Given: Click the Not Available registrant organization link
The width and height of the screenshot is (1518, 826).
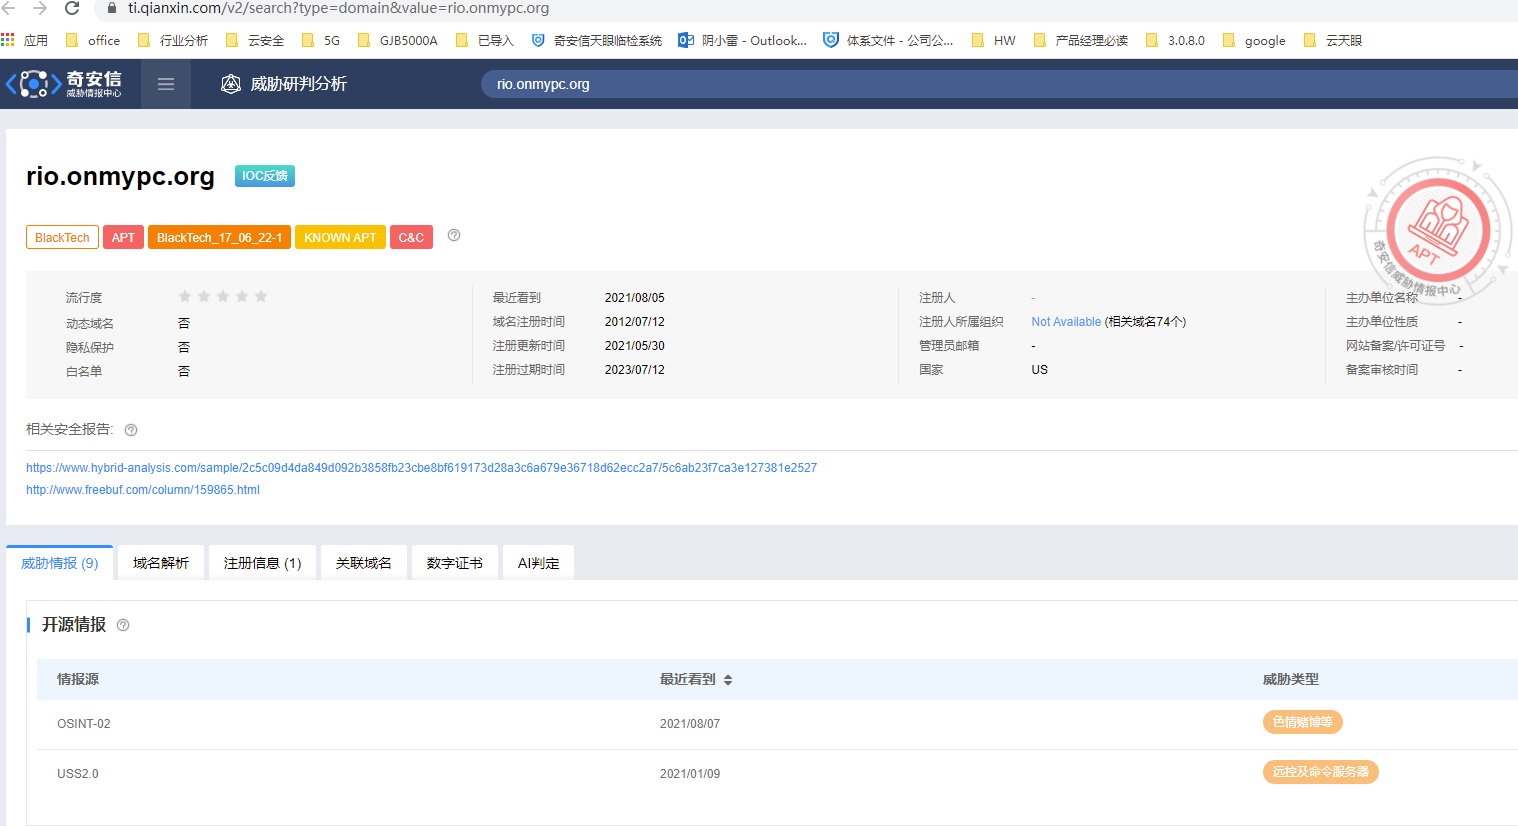Looking at the screenshot, I should pos(1066,322).
